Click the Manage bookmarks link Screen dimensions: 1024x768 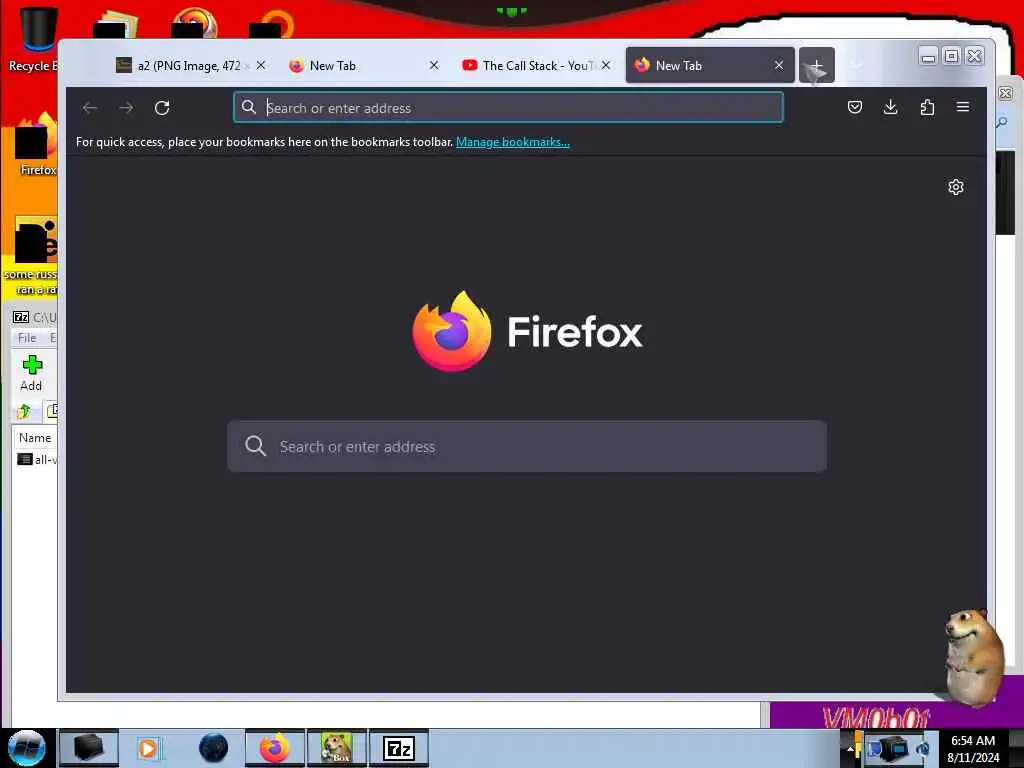point(513,142)
